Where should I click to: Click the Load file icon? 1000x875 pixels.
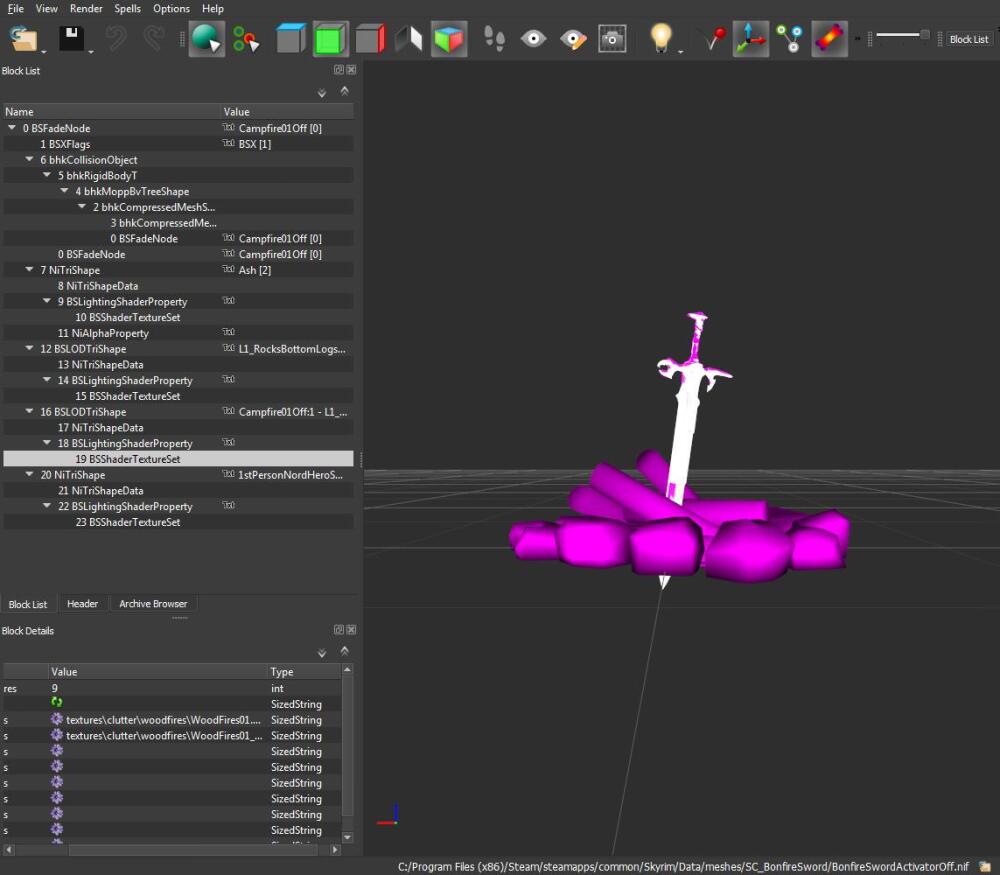click(24, 39)
